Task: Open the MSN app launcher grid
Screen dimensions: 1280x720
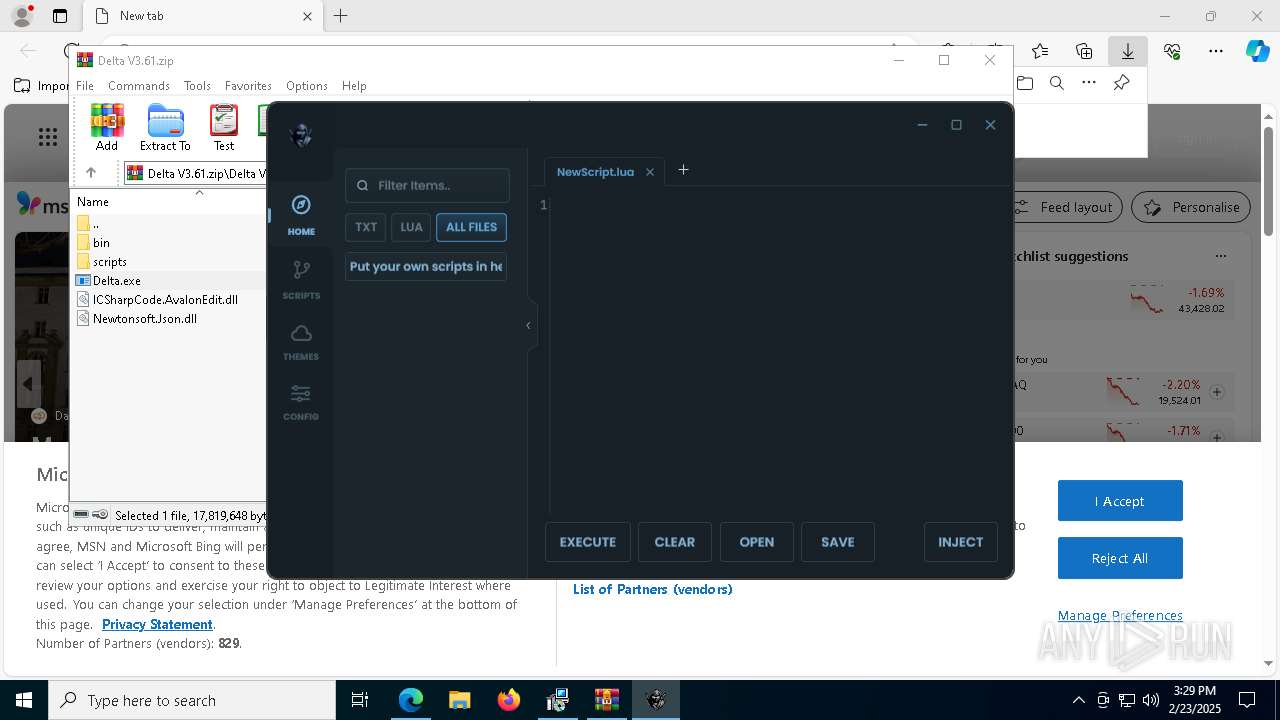Action: pos(47,137)
